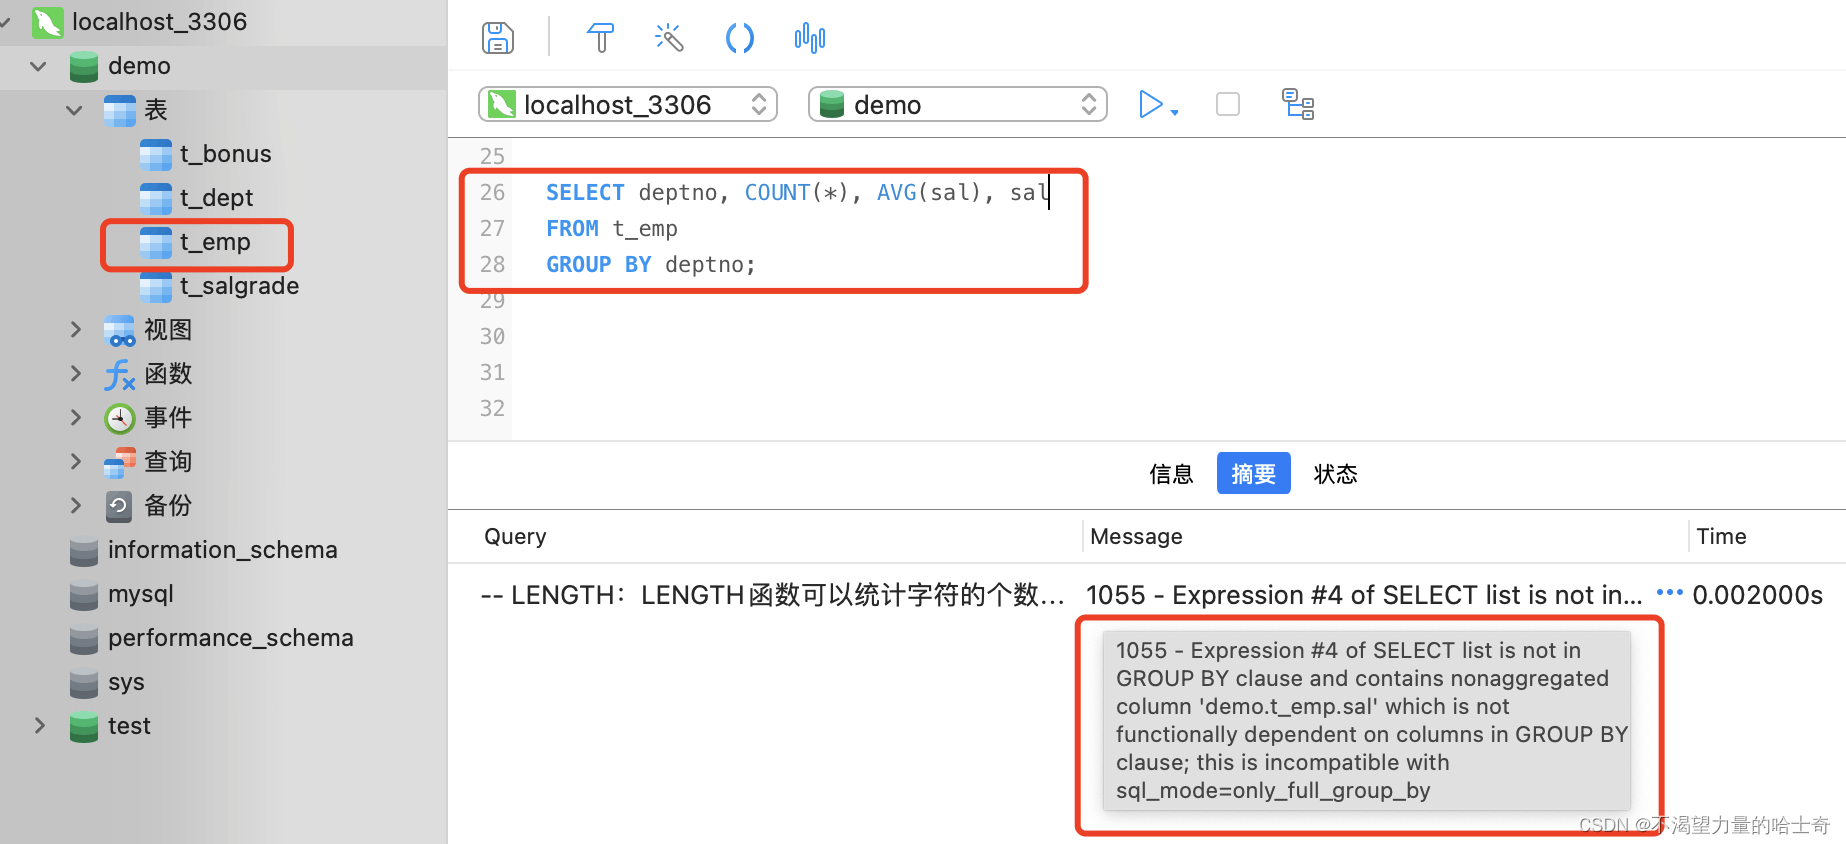Switch to the 状态 tab

click(x=1335, y=473)
